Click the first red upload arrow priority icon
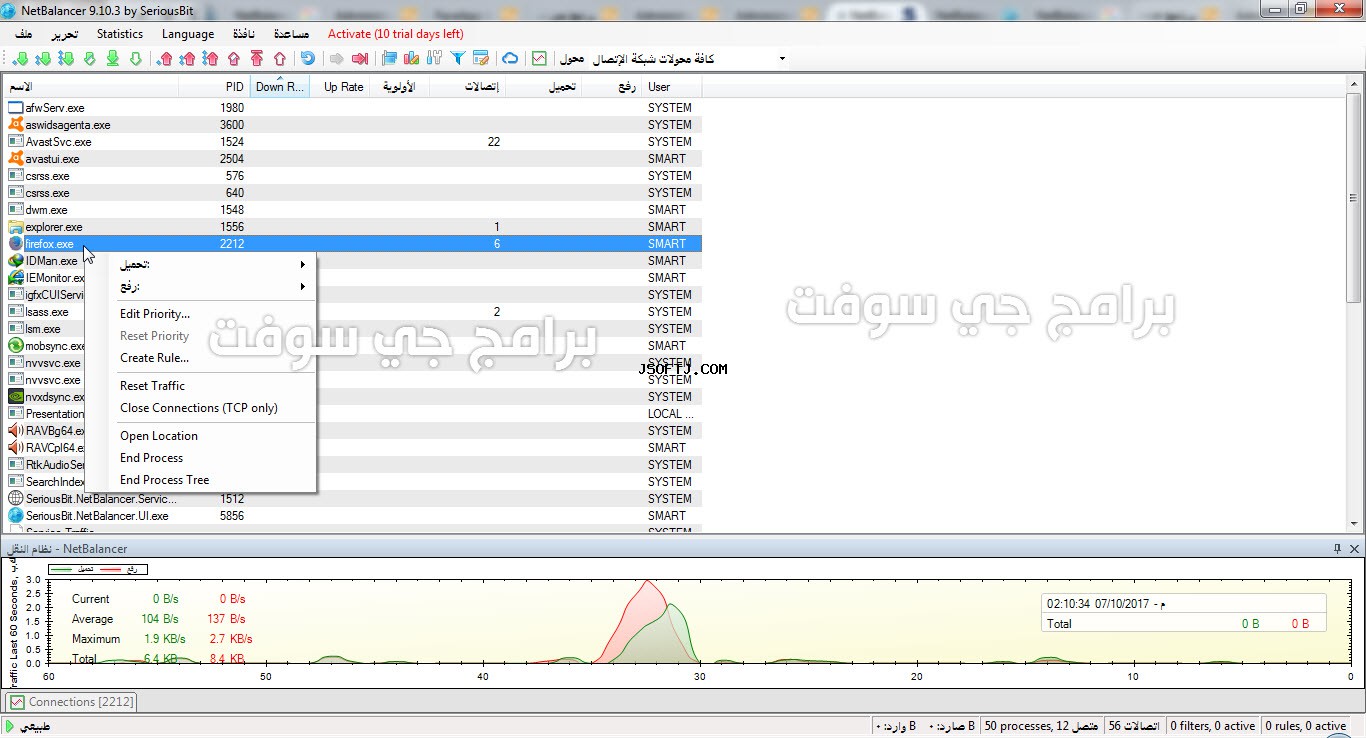 [x=165, y=59]
